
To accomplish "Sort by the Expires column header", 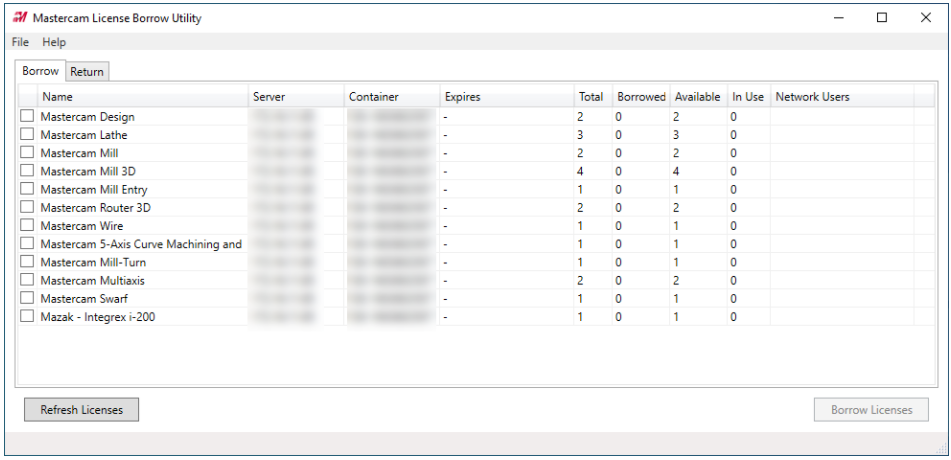I will click(x=507, y=96).
